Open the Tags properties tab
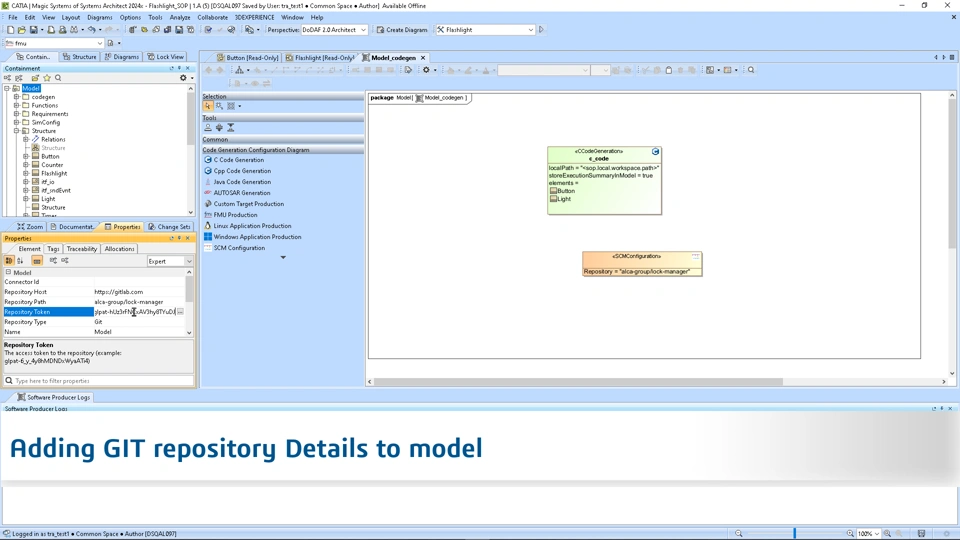 click(53, 249)
